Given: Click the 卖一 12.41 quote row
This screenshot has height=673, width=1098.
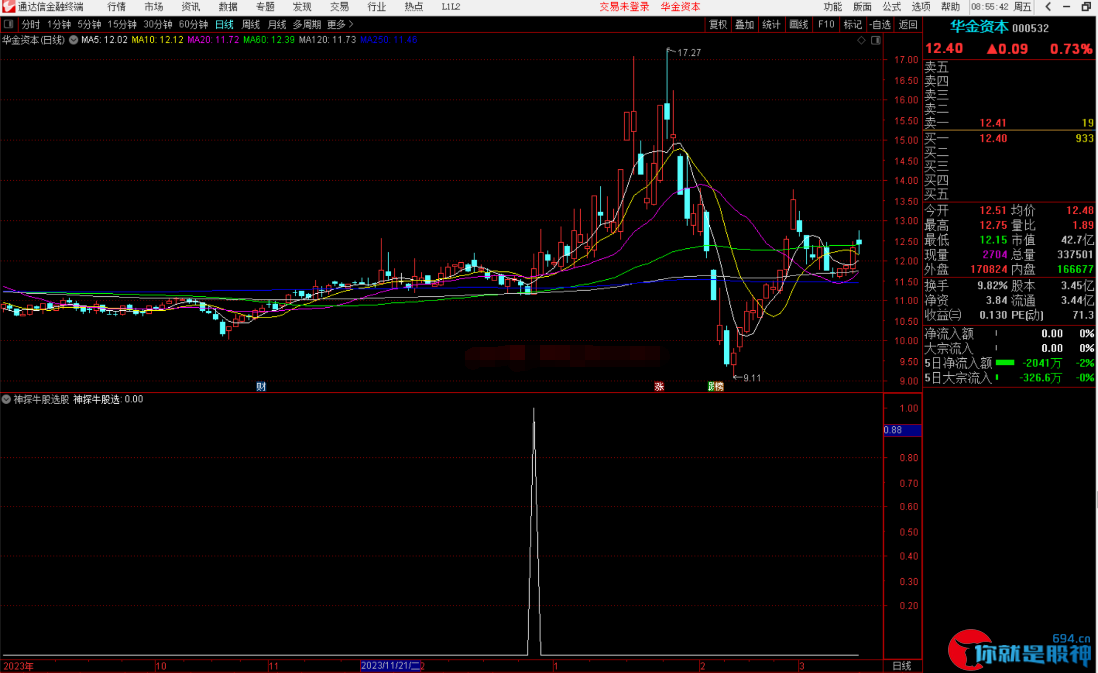Looking at the screenshot, I should [1009, 123].
